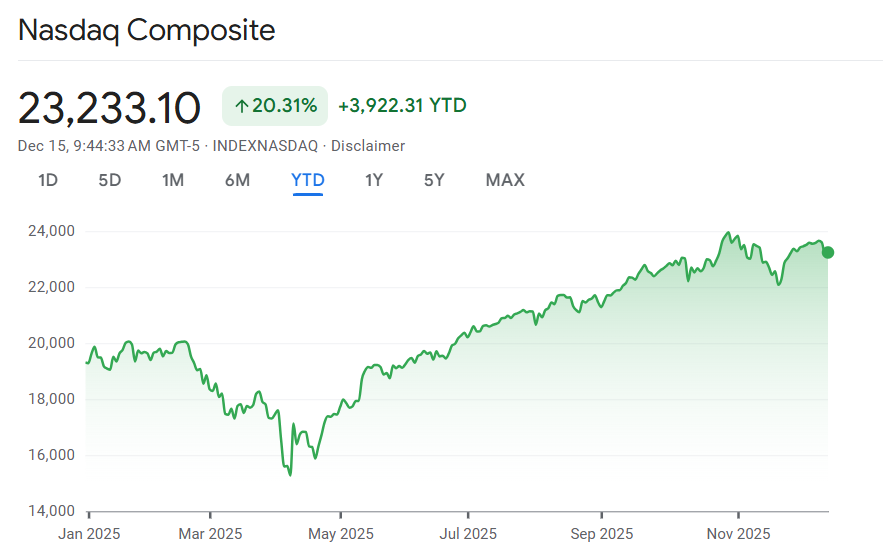Click the 24,000 y-axis label
Image resolution: width=883 pixels, height=554 pixels.
pos(48,231)
